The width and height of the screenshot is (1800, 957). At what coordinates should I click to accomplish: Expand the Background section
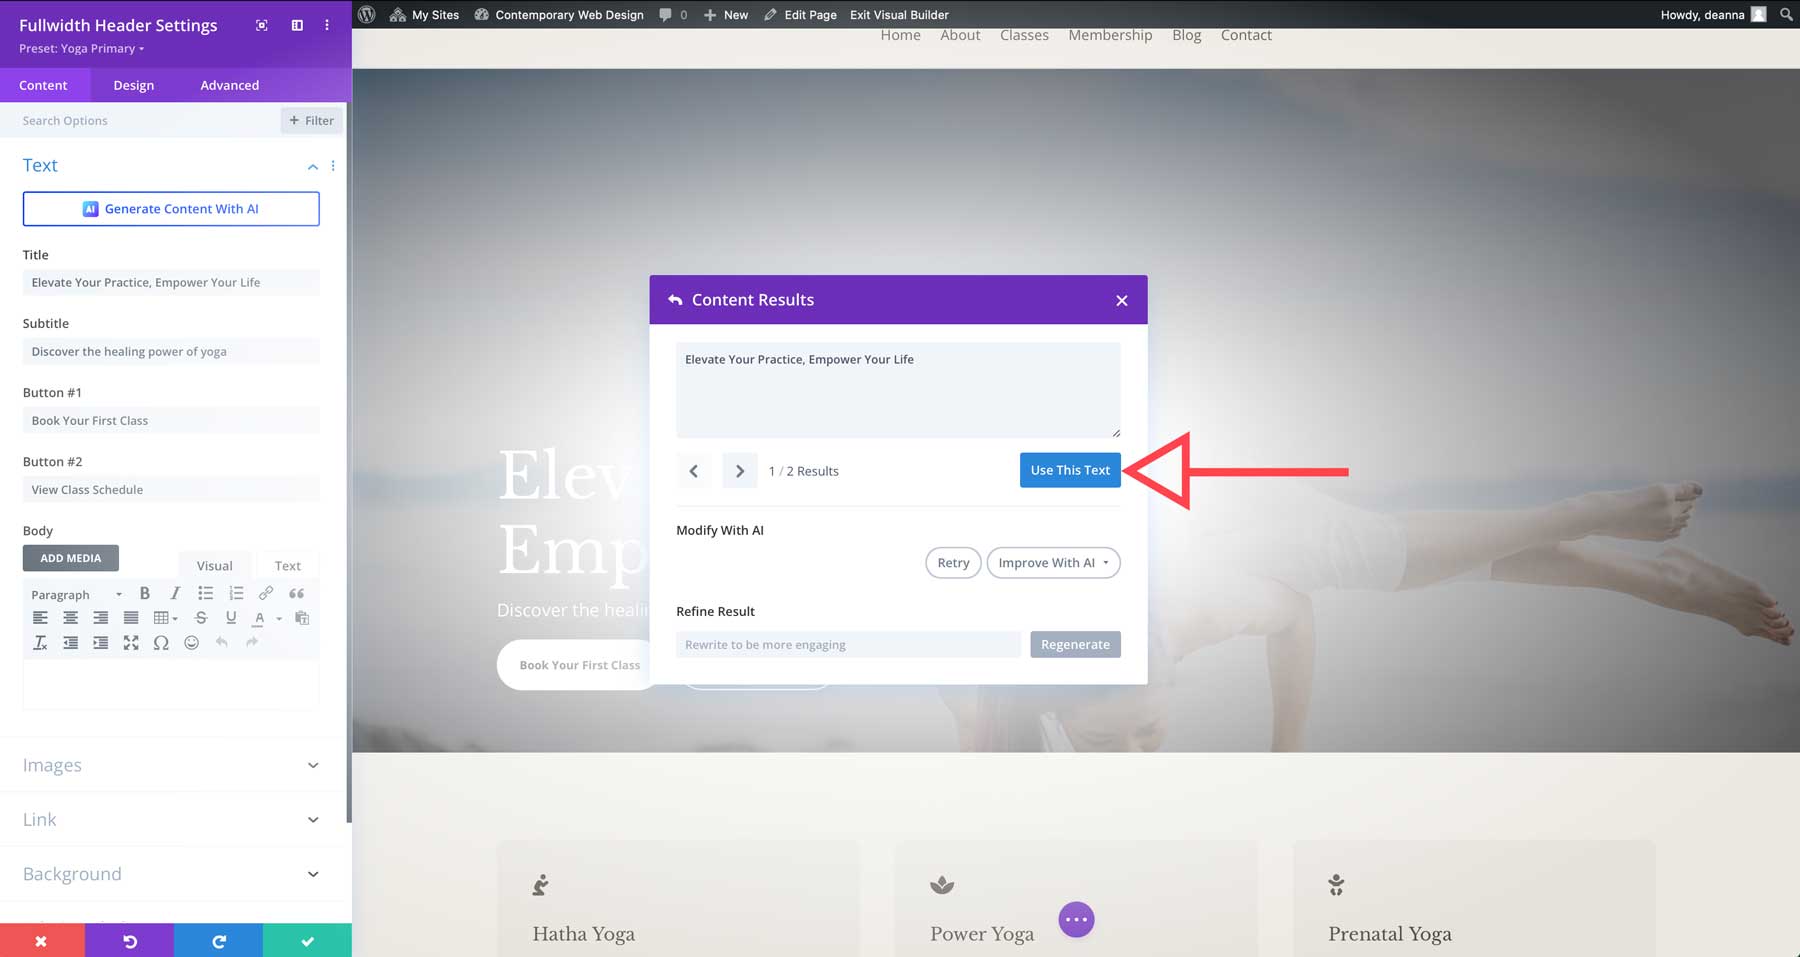(171, 873)
